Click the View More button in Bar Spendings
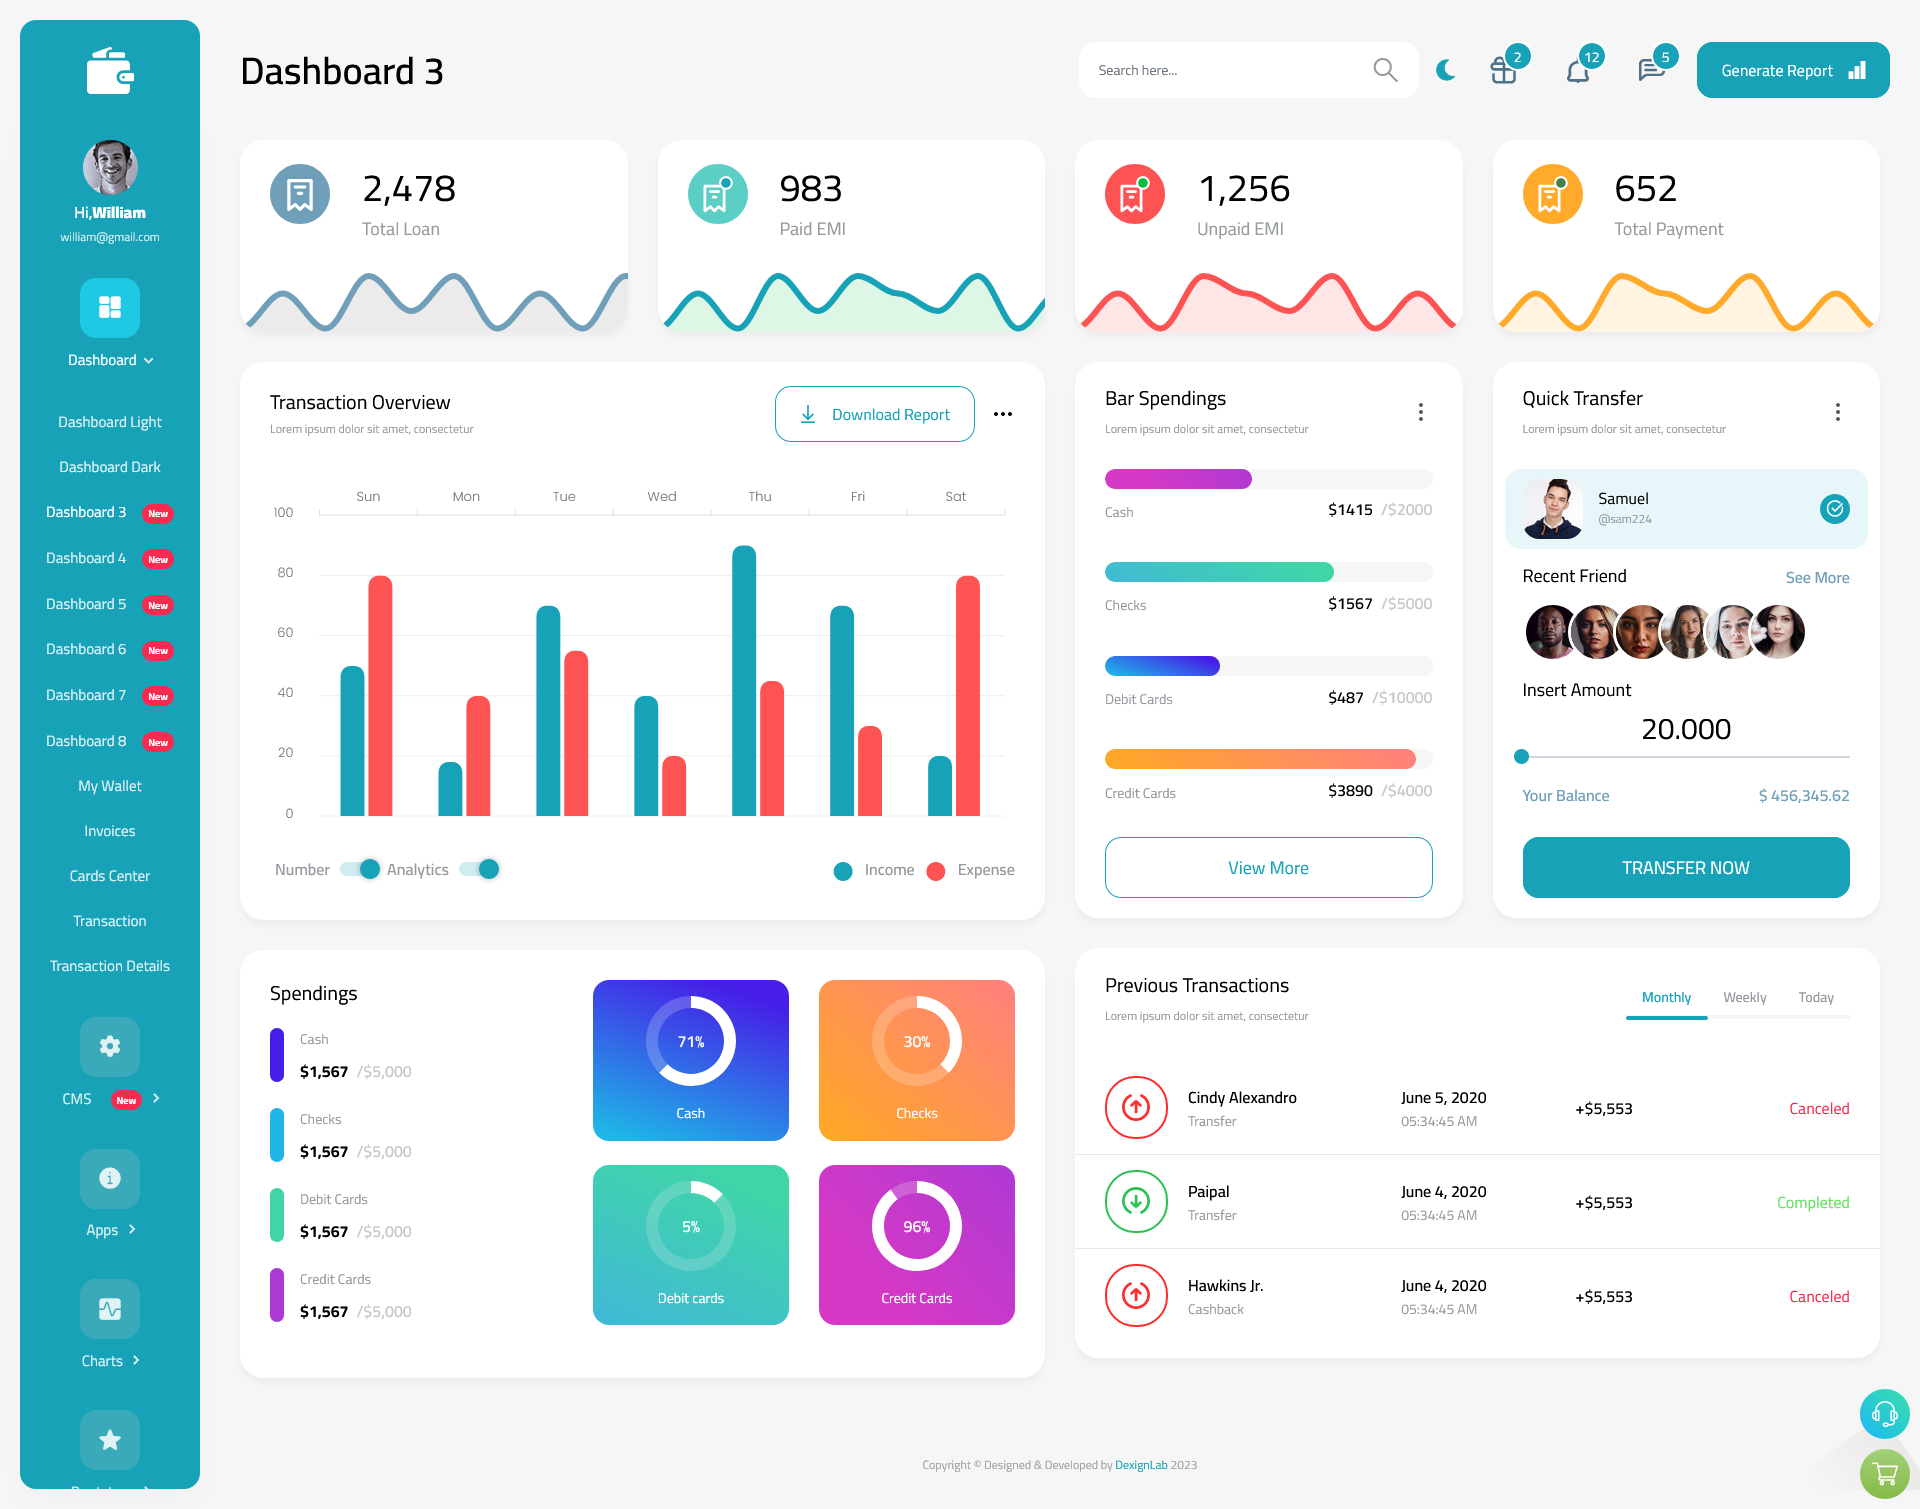Viewport: 1920px width, 1509px height. tap(1265, 865)
